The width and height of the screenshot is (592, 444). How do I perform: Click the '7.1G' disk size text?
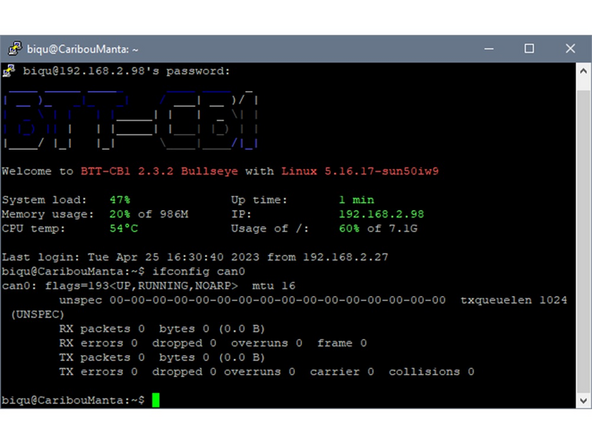(x=403, y=228)
